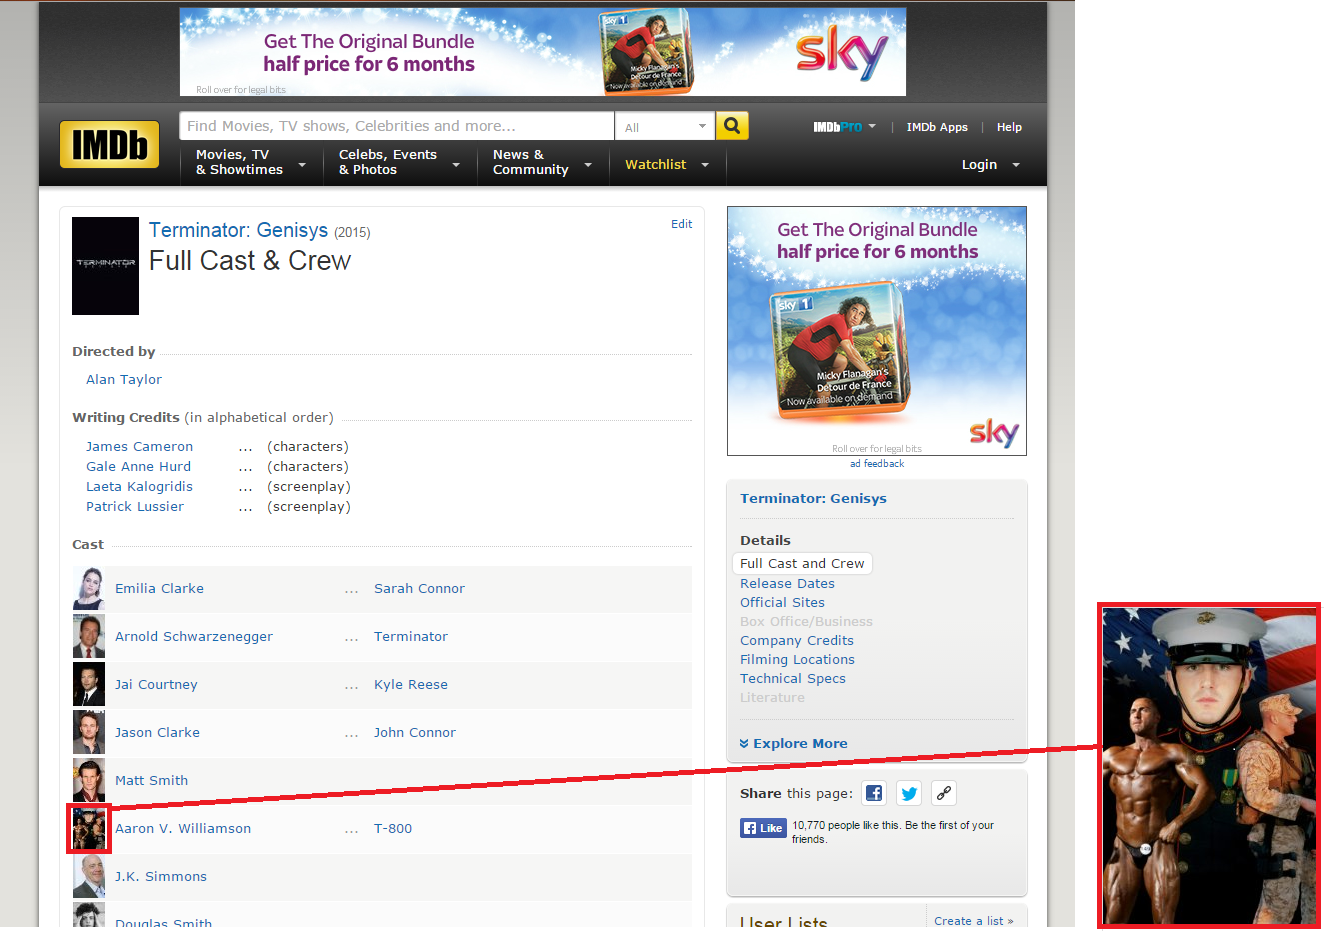
Task: Open Emilia Clarke's headshot thumbnail
Action: tap(89, 588)
